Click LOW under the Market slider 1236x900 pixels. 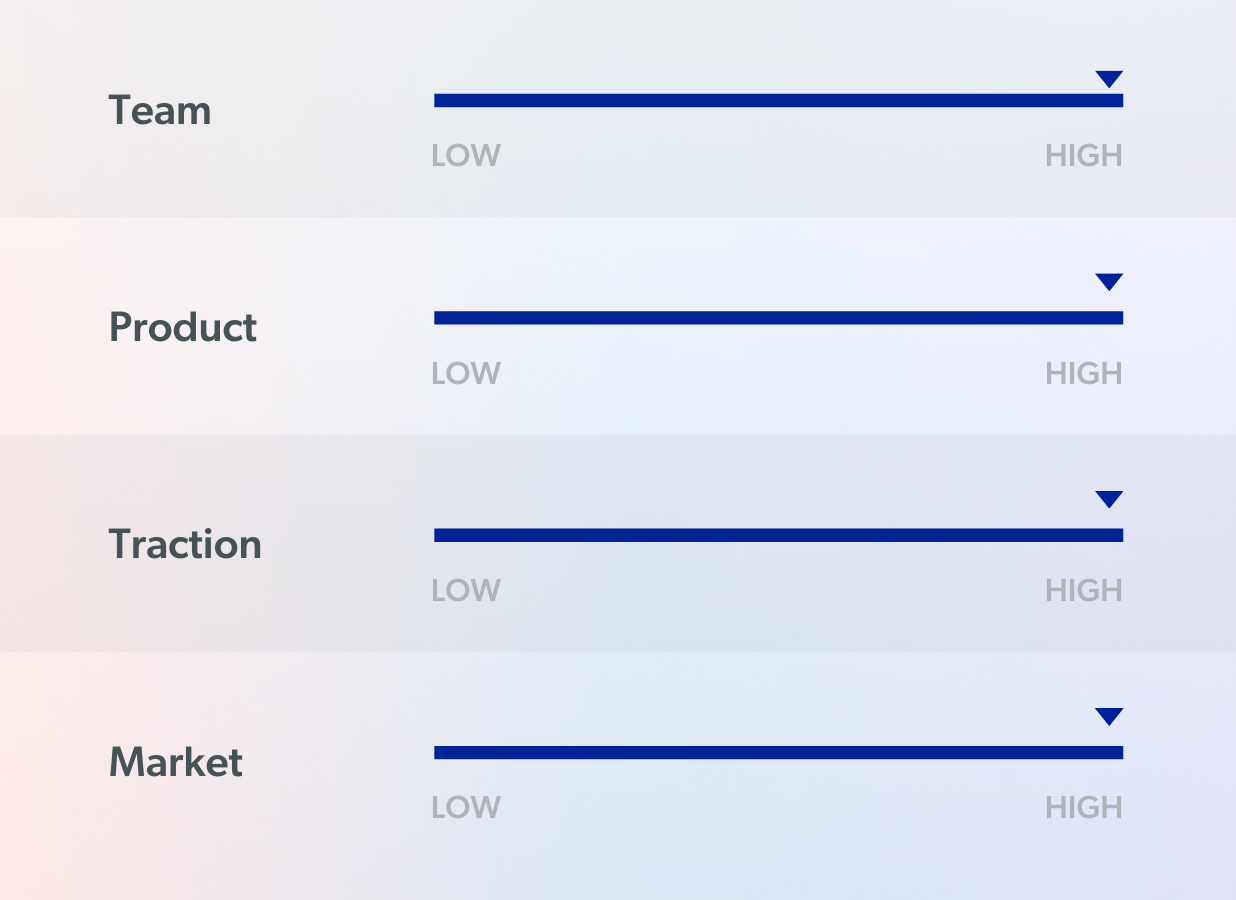[466, 808]
